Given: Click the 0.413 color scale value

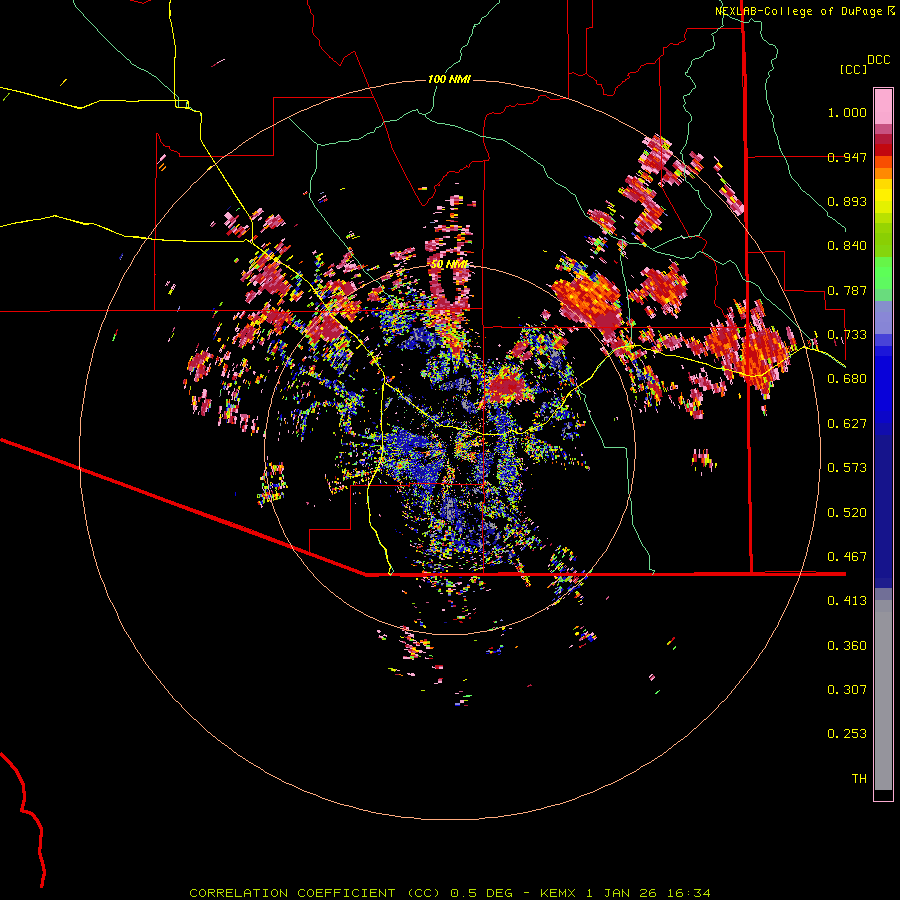Looking at the screenshot, I should [847, 601].
